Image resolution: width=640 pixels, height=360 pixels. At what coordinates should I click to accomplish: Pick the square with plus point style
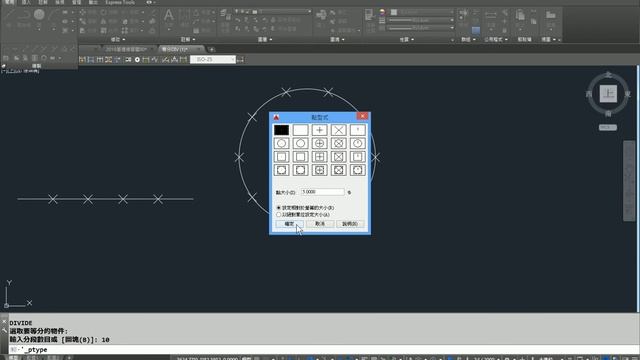[320, 157]
